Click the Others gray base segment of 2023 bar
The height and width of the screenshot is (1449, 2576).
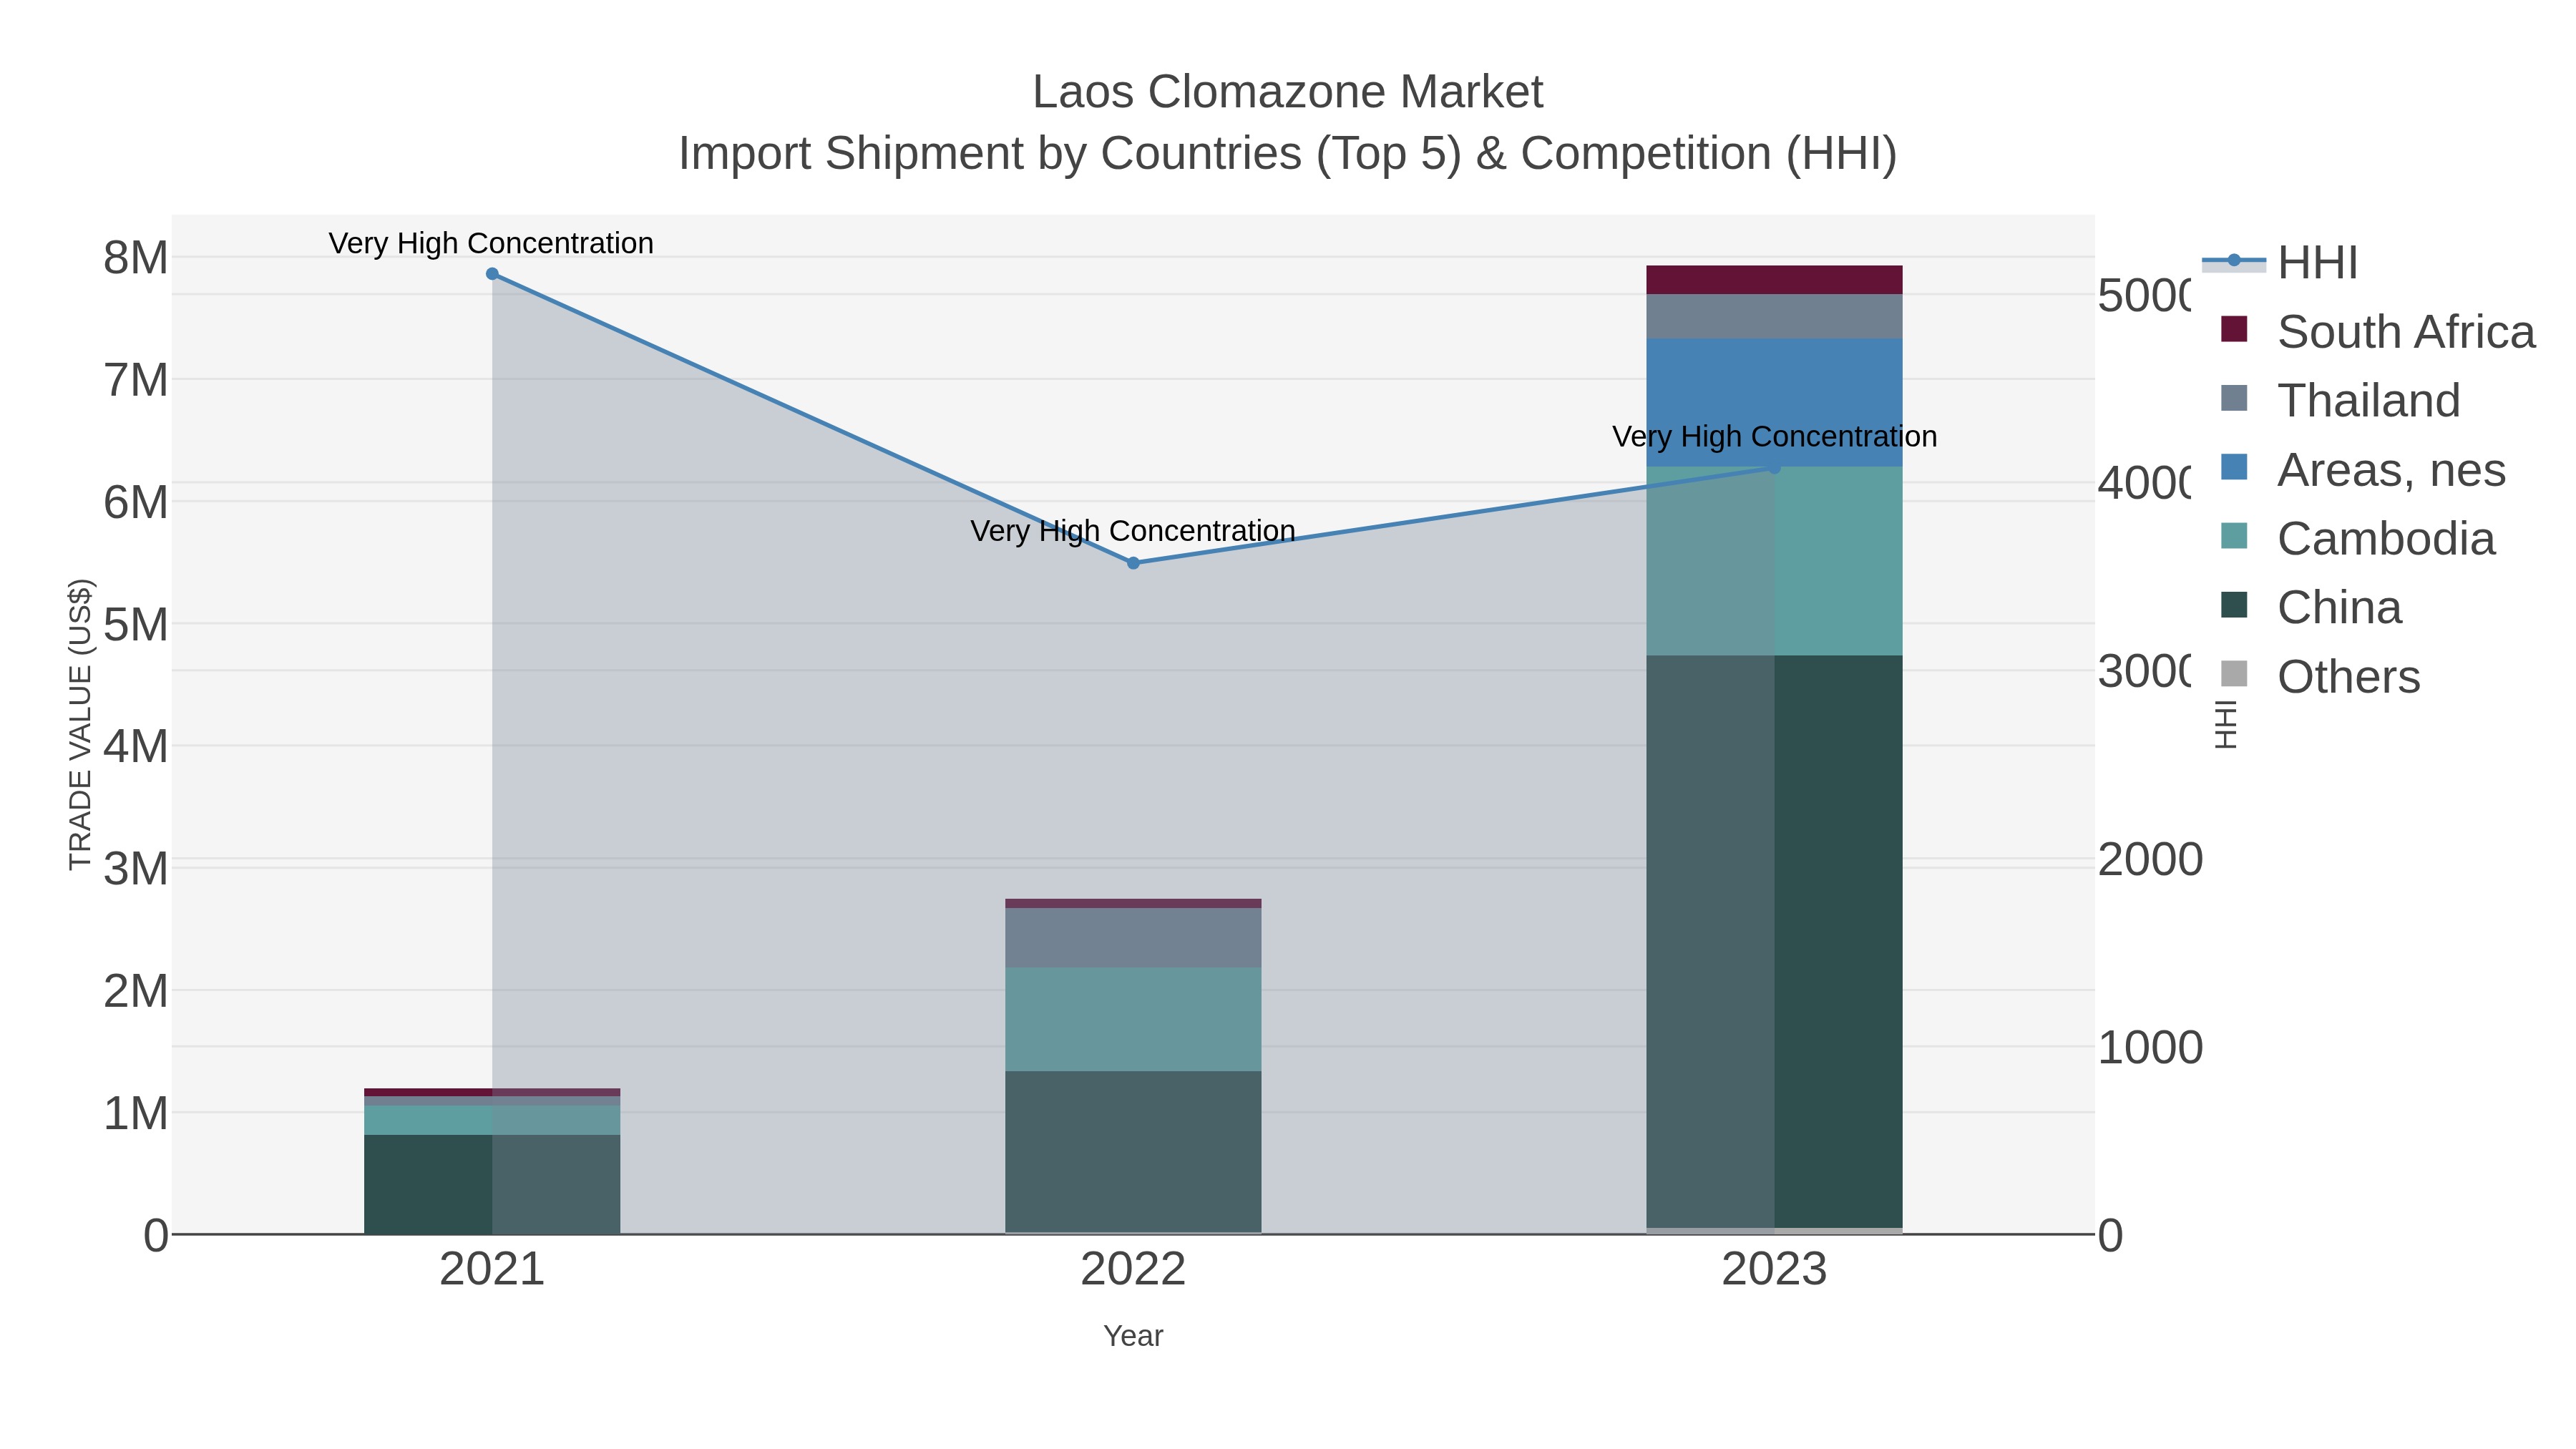click(x=1774, y=1231)
